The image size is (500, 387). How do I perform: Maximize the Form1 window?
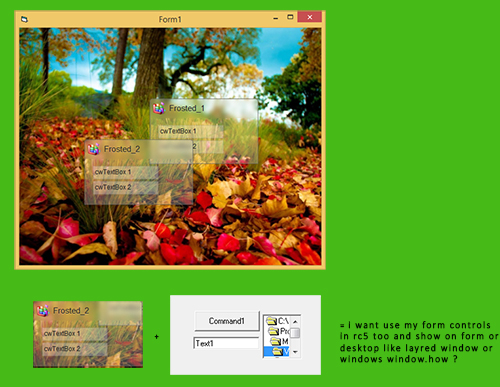coord(290,17)
